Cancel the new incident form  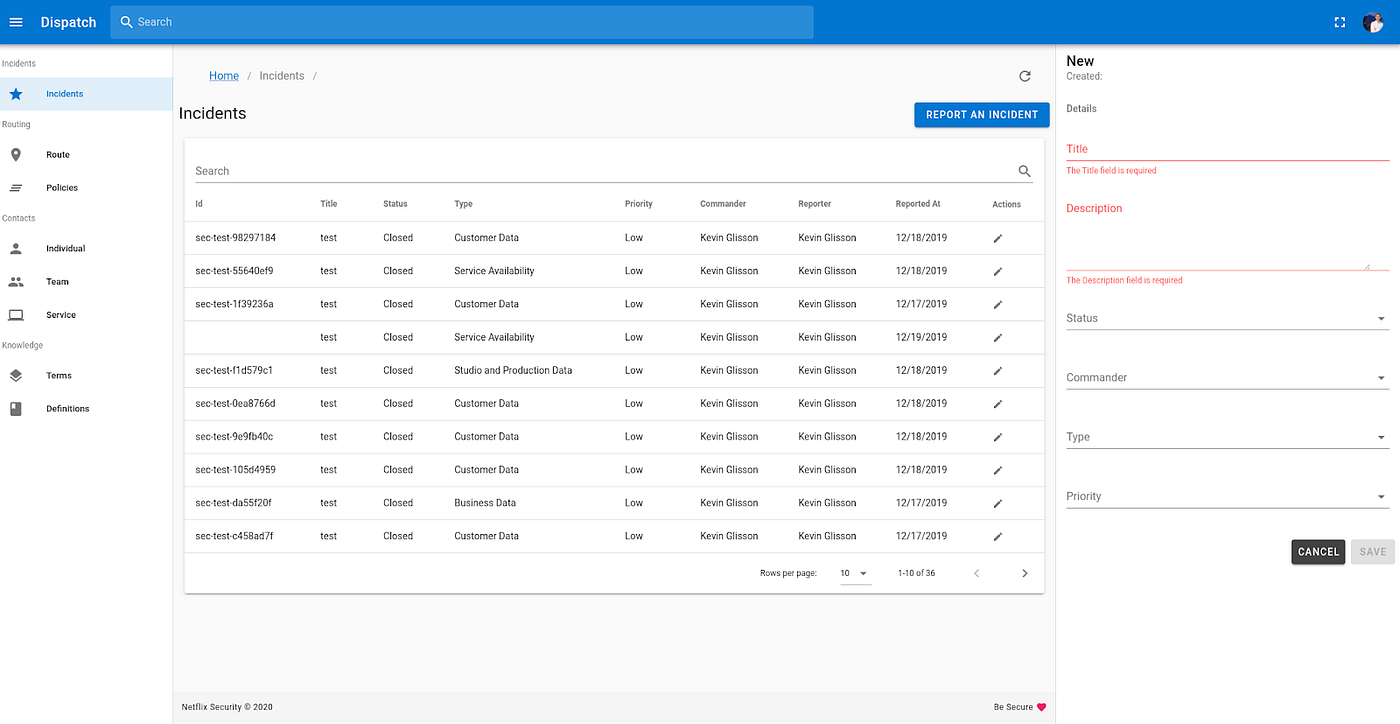click(1318, 551)
